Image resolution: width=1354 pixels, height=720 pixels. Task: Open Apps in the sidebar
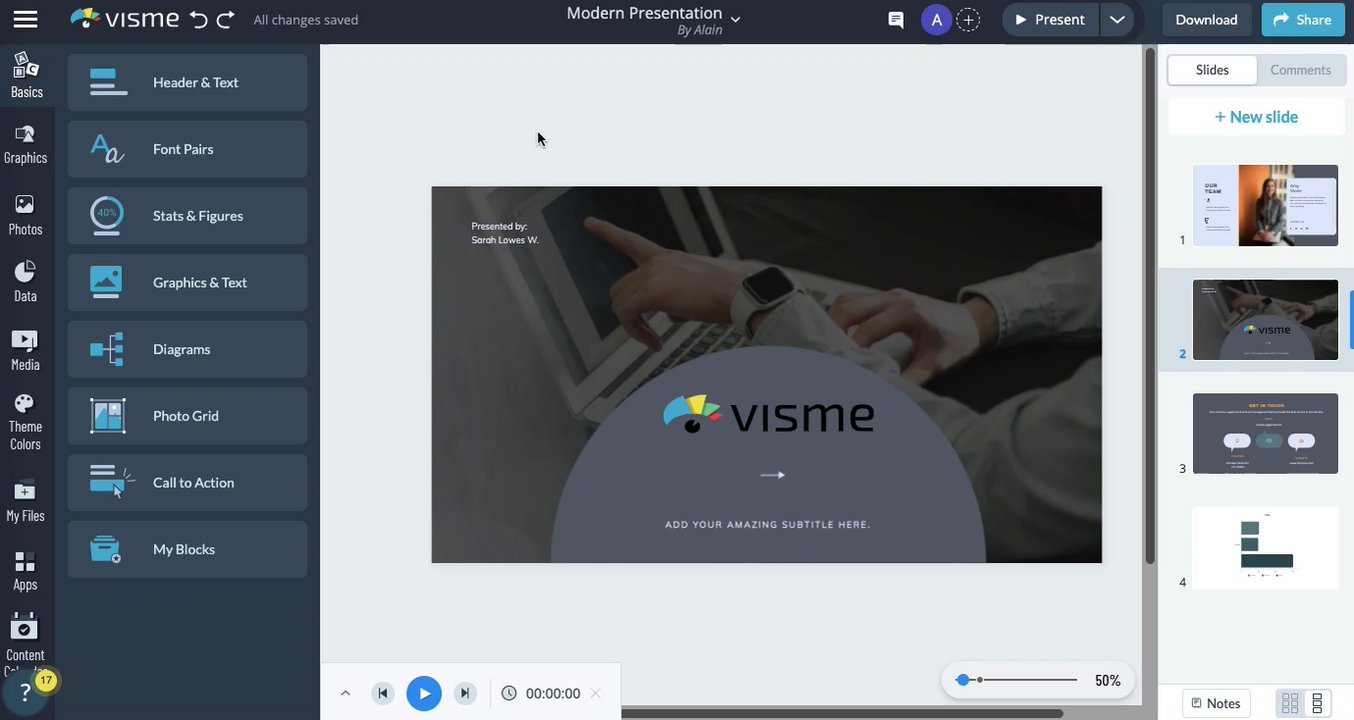(x=26, y=570)
